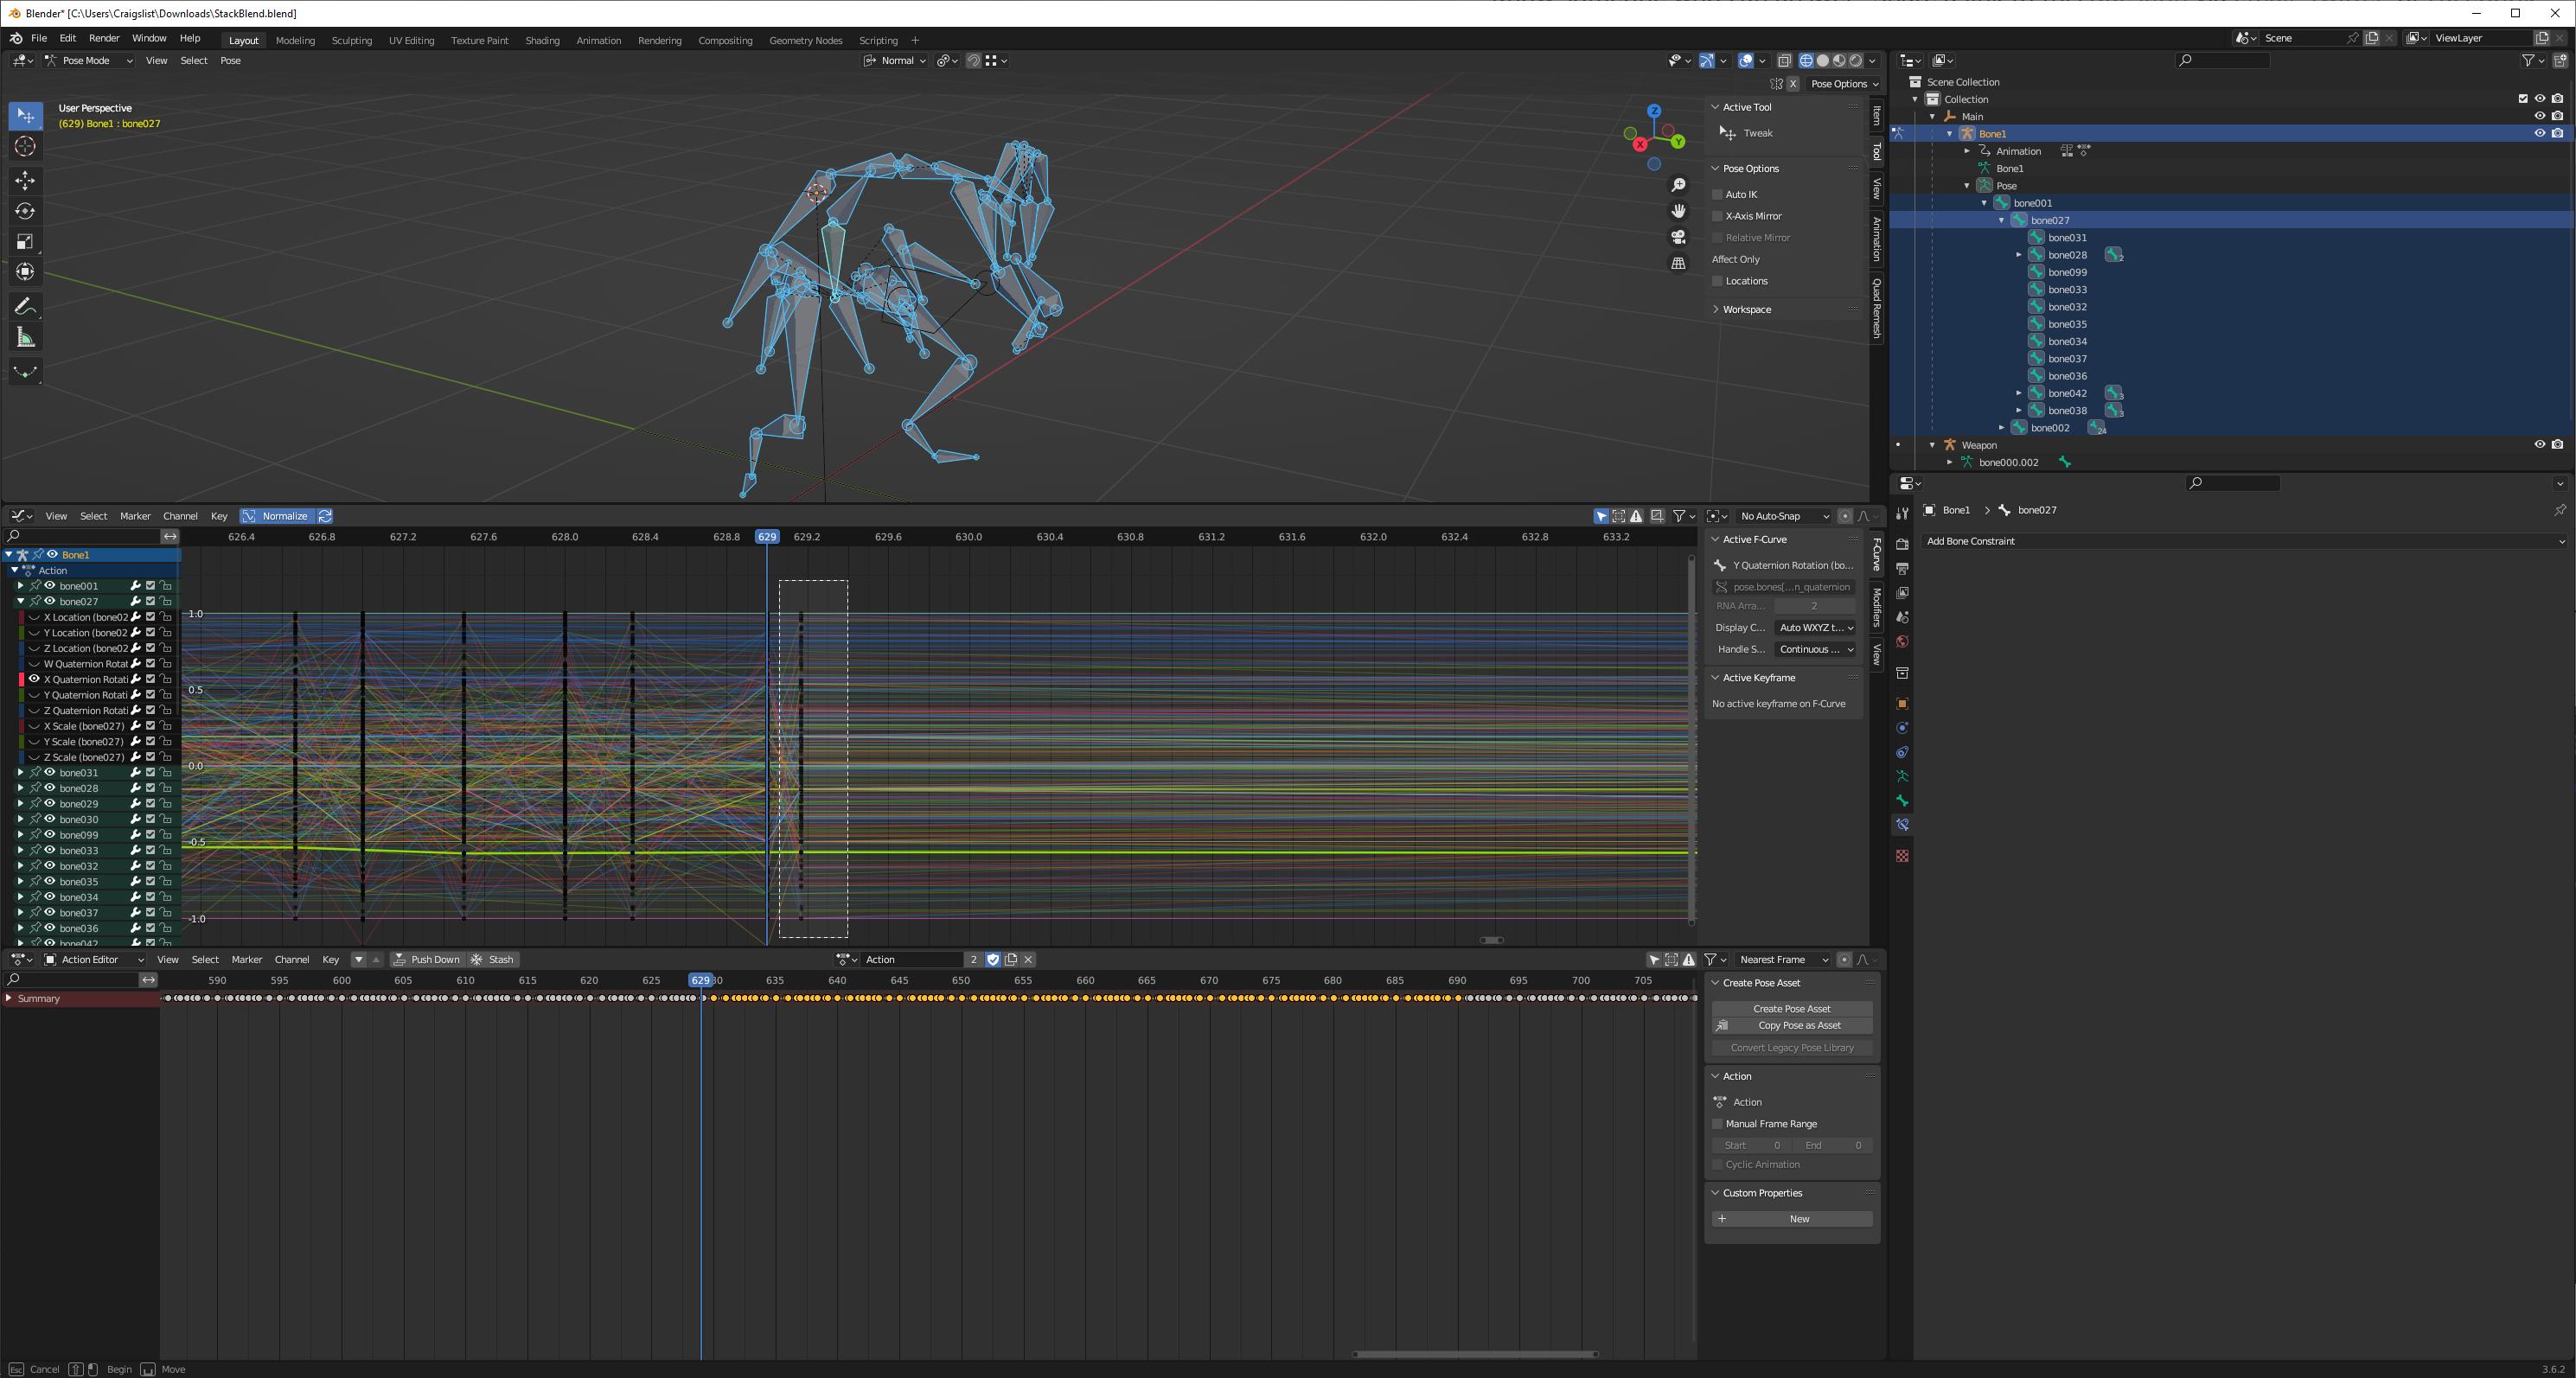Enable Affect Only Locations checkbox

[1717, 281]
